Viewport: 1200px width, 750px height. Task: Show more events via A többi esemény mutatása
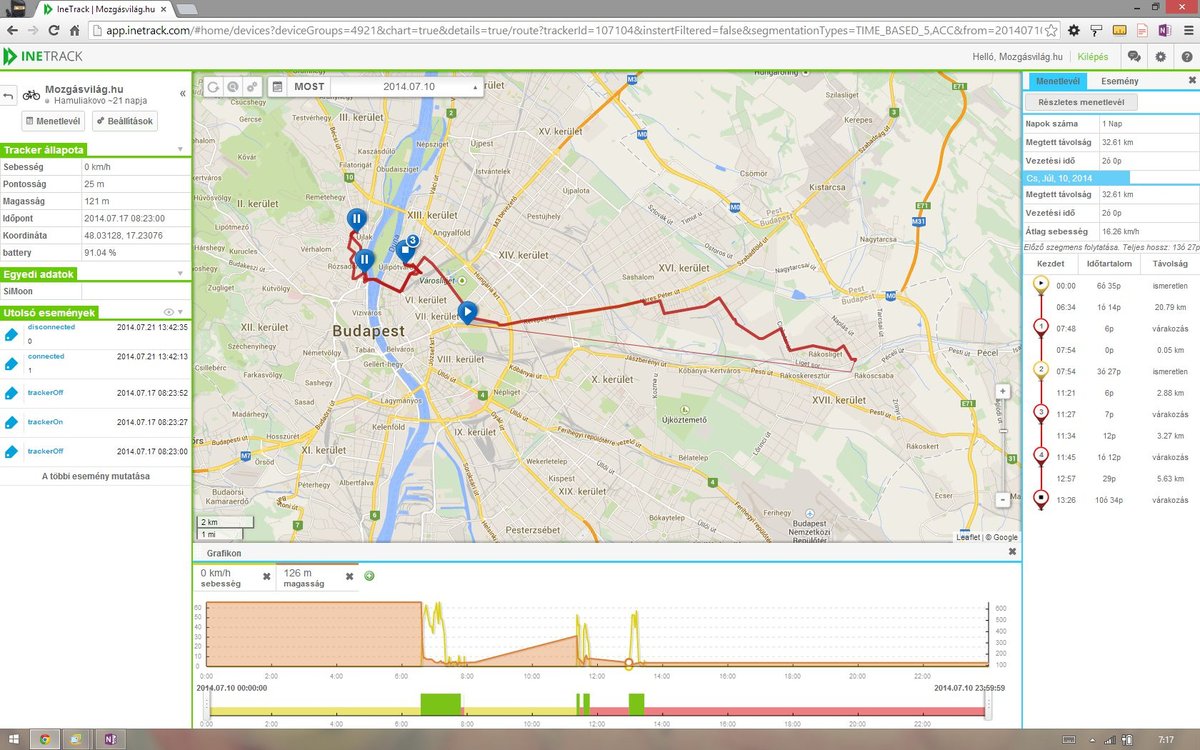point(95,476)
